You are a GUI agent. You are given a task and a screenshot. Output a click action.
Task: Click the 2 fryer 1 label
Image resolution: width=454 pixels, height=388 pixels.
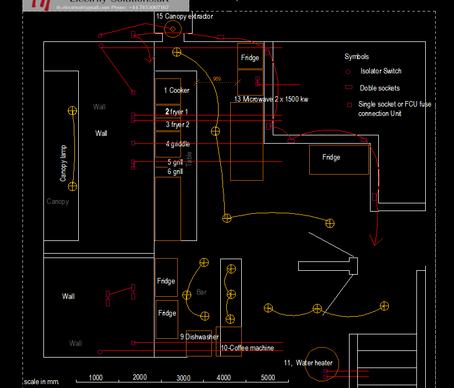177,111
